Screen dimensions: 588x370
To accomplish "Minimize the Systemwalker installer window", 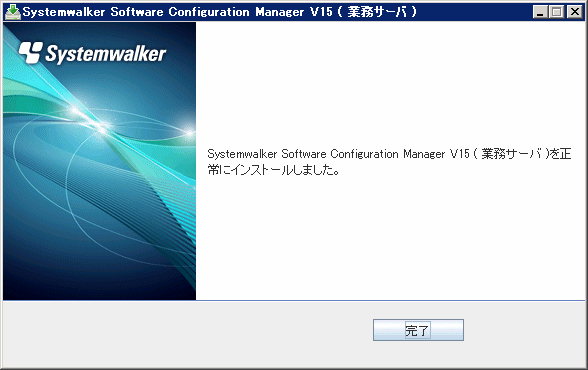I will click(540, 12).
